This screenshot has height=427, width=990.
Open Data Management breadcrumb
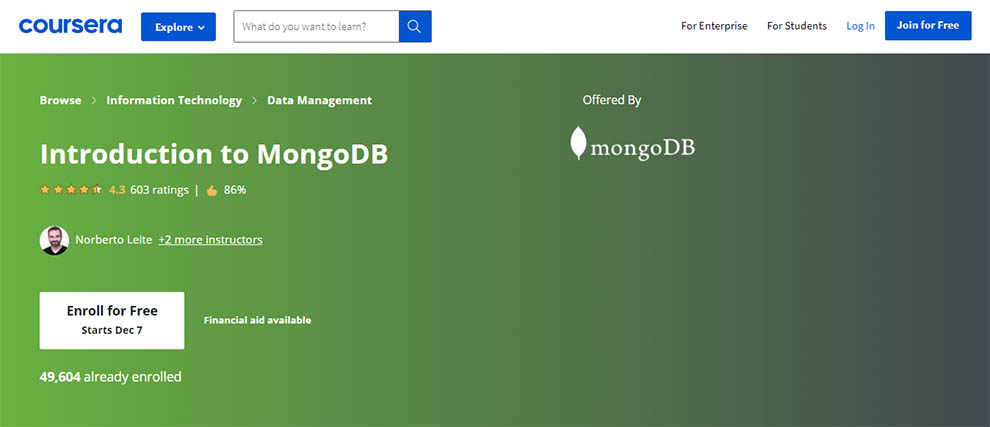(319, 100)
